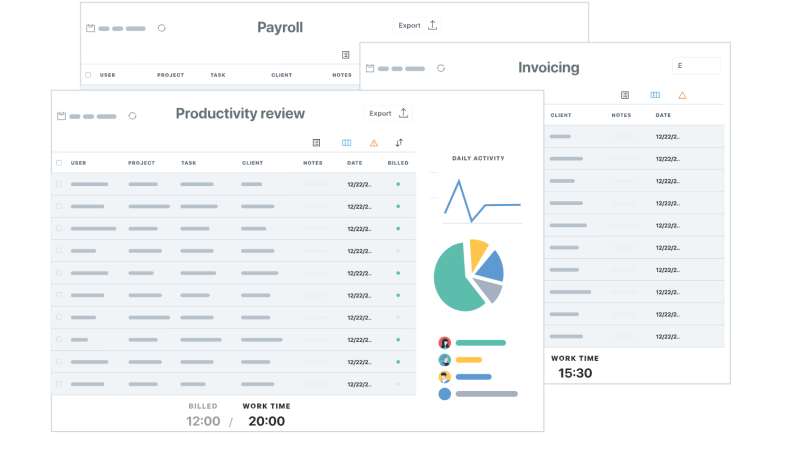The height and width of the screenshot is (459, 800).
Task: Refresh the Invoicing report
Action: (441, 68)
